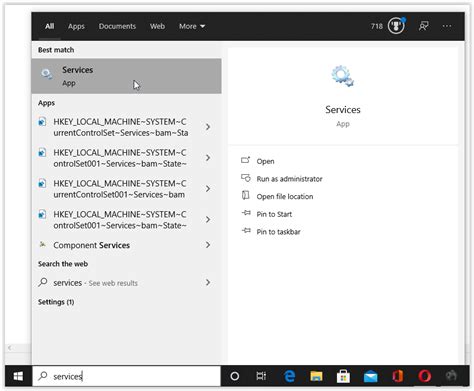Click the web search magnifier icon
Image resolution: width=474 pixels, height=391 pixels.
[42, 282]
